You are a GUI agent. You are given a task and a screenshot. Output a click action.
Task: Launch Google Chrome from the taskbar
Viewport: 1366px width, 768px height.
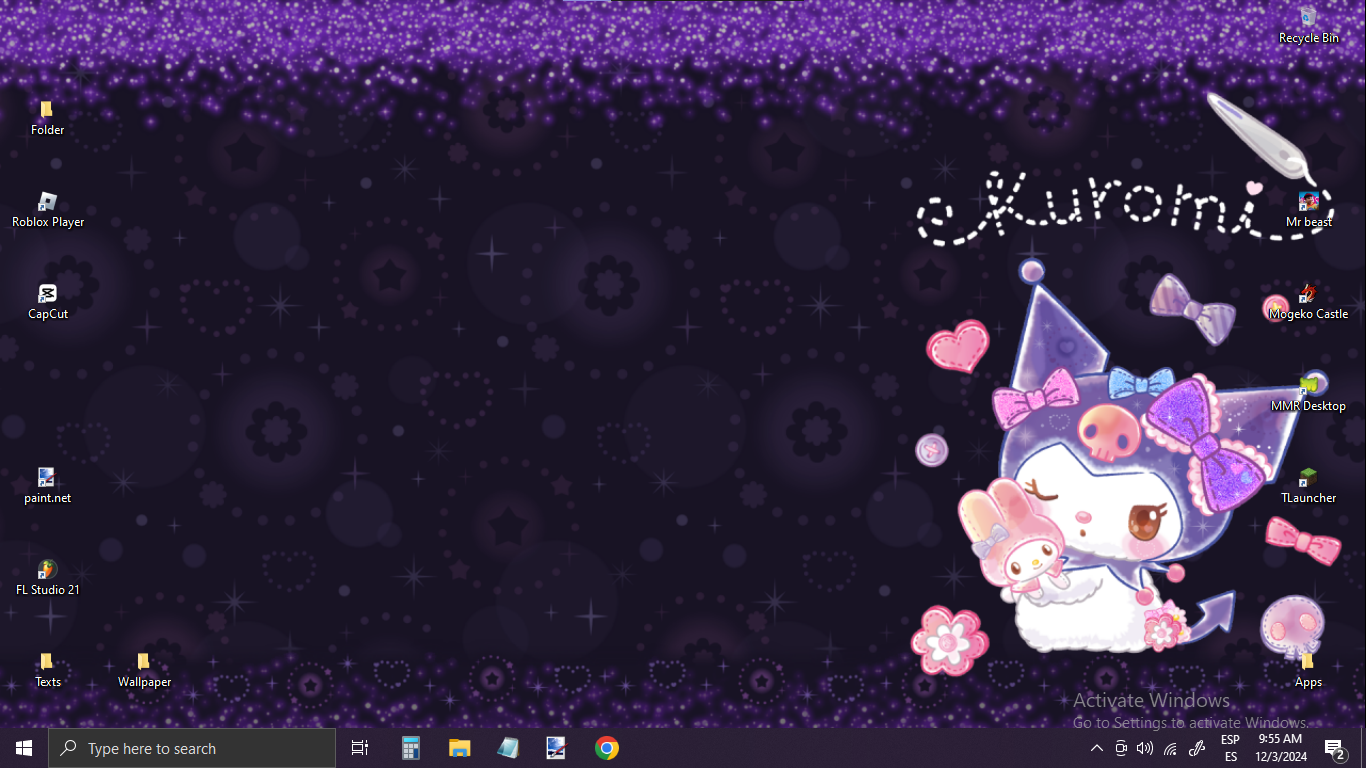(x=606, y=748)
